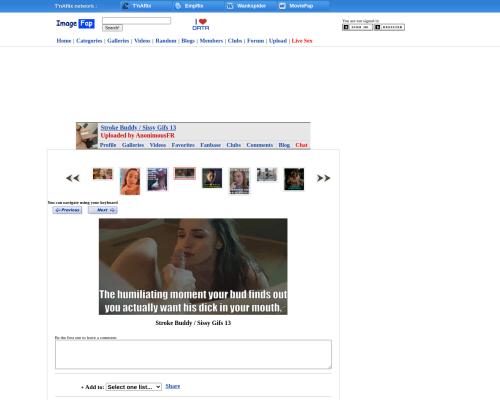500x400 pixels.
Task: Click the heart Data icon
Action: click(x=201, y=24)
